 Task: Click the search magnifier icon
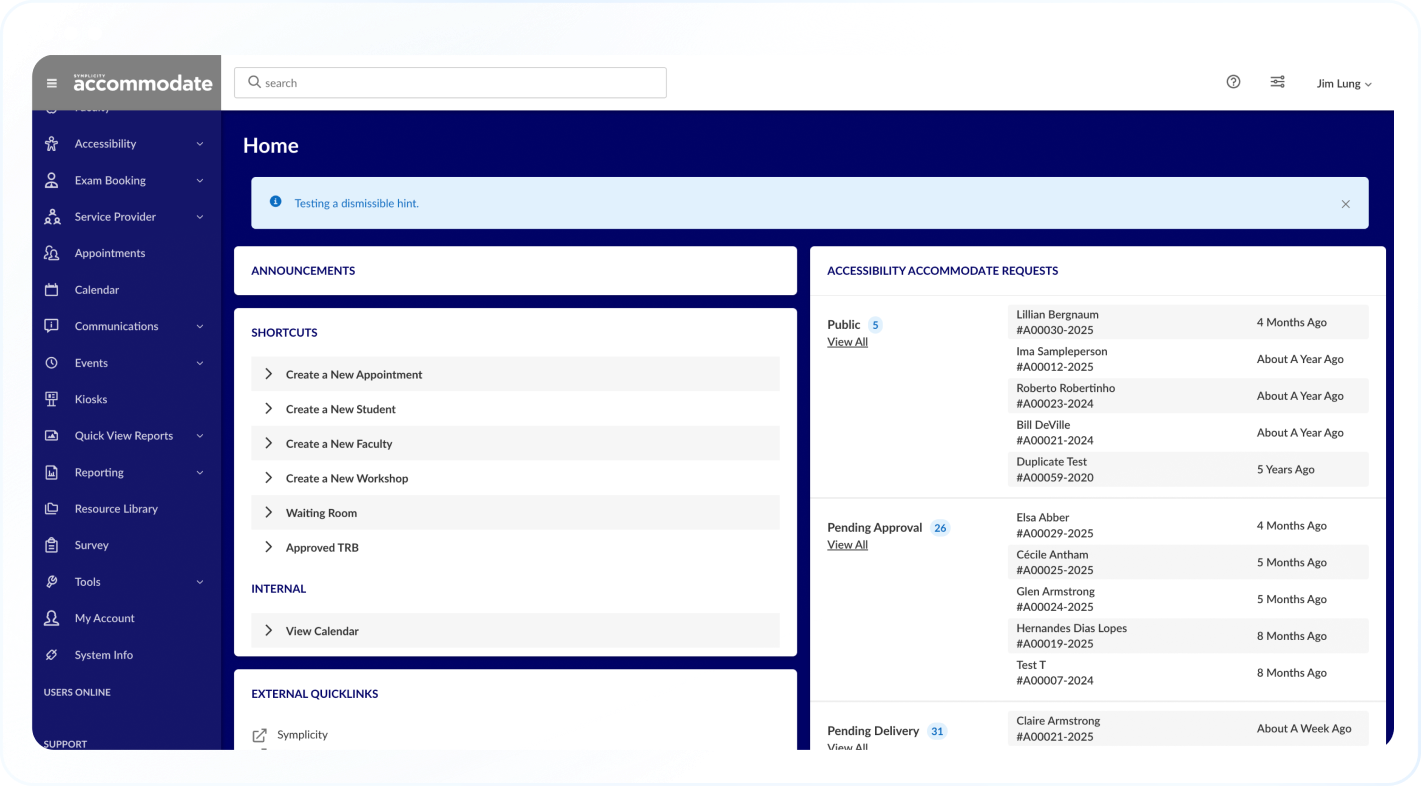click(x=254, y=82)
